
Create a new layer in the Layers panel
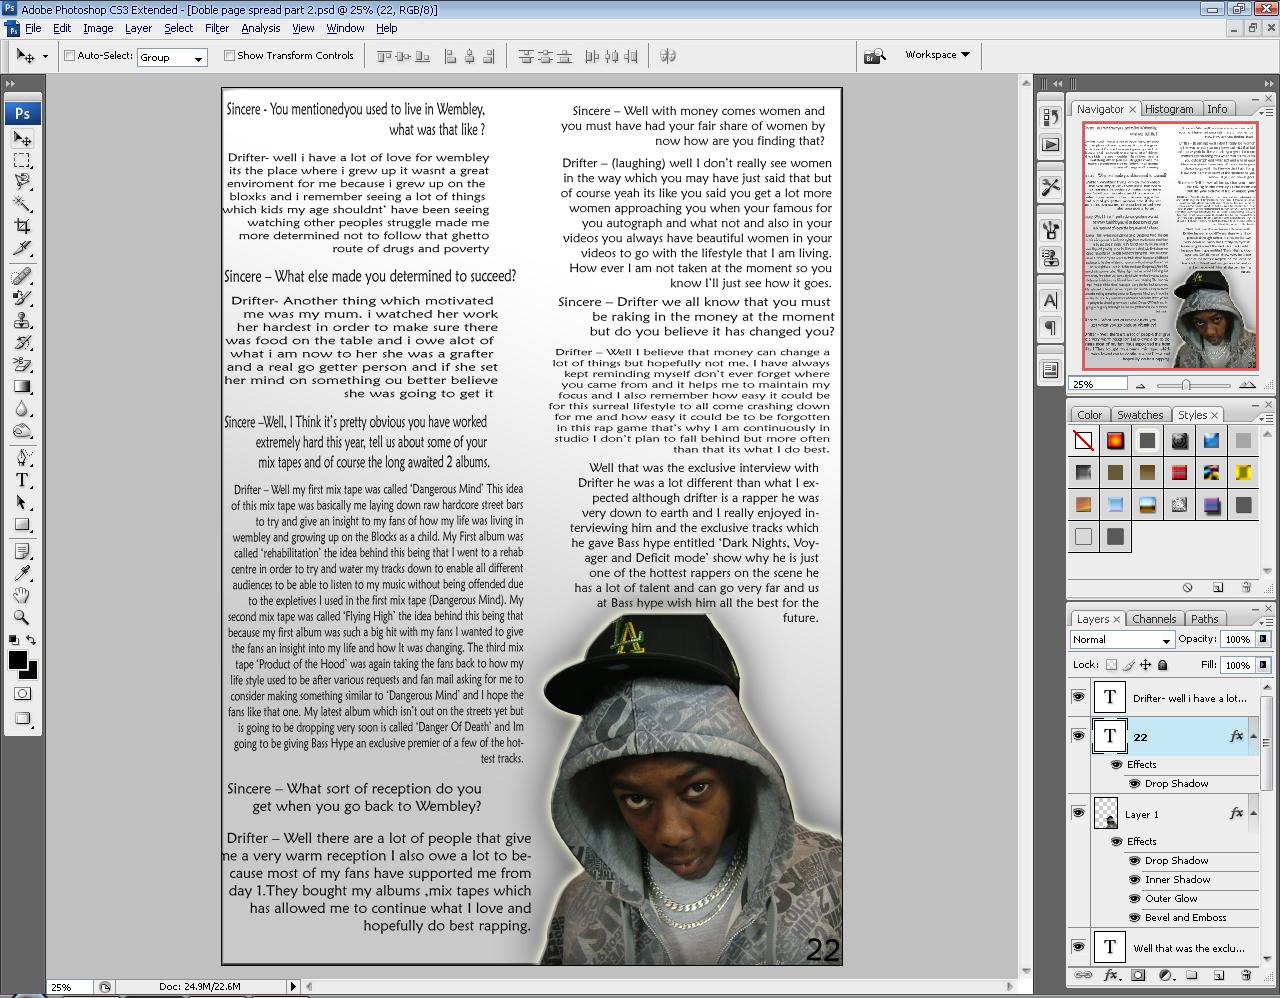(1218, 975)
